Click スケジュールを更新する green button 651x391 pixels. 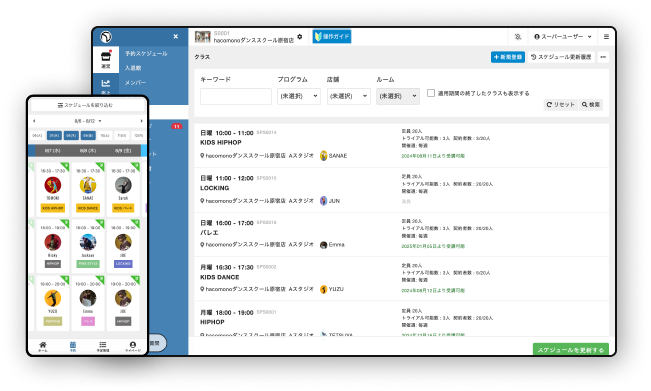570,349
